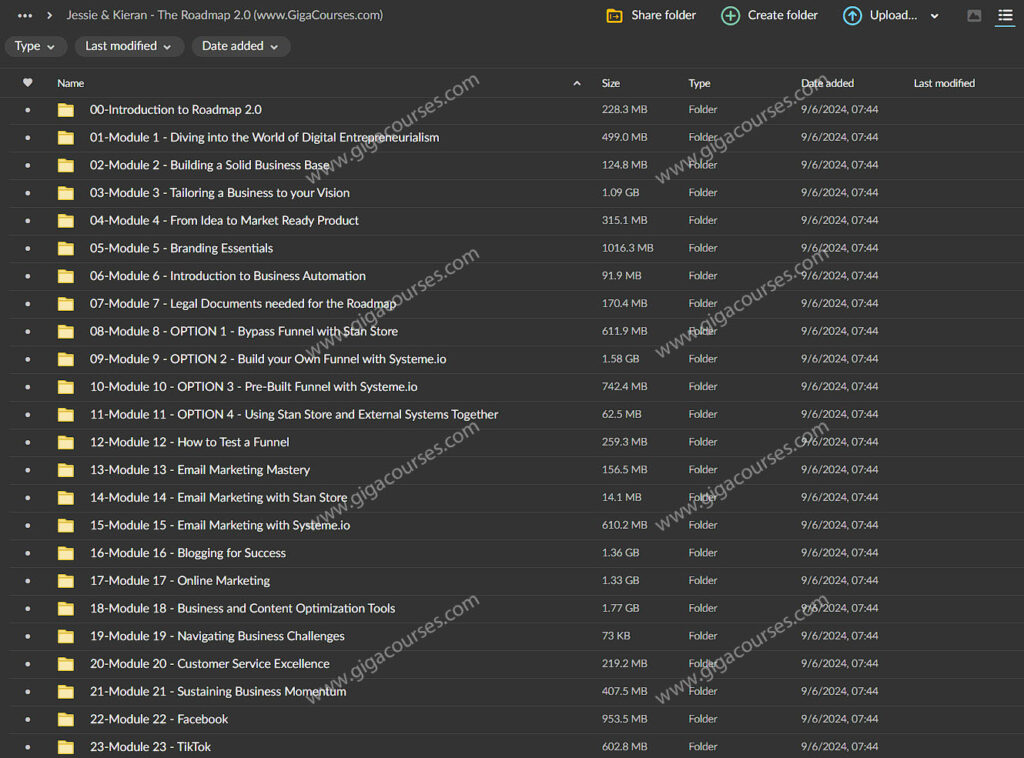
Task: Sort by the Size column header
Action: click(x=611, y=84)
